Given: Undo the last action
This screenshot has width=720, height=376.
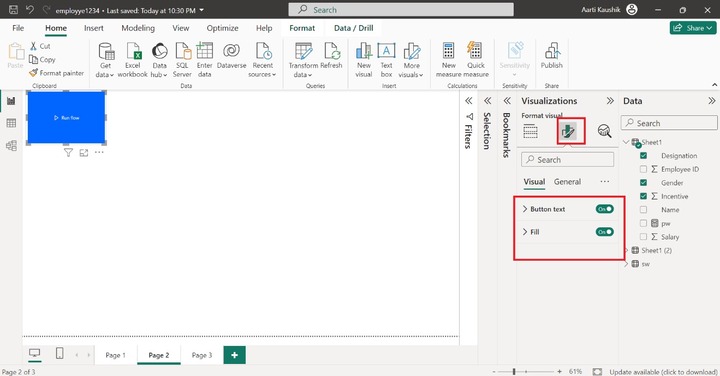Looking at the screenshot, I should tap(30, 10).
